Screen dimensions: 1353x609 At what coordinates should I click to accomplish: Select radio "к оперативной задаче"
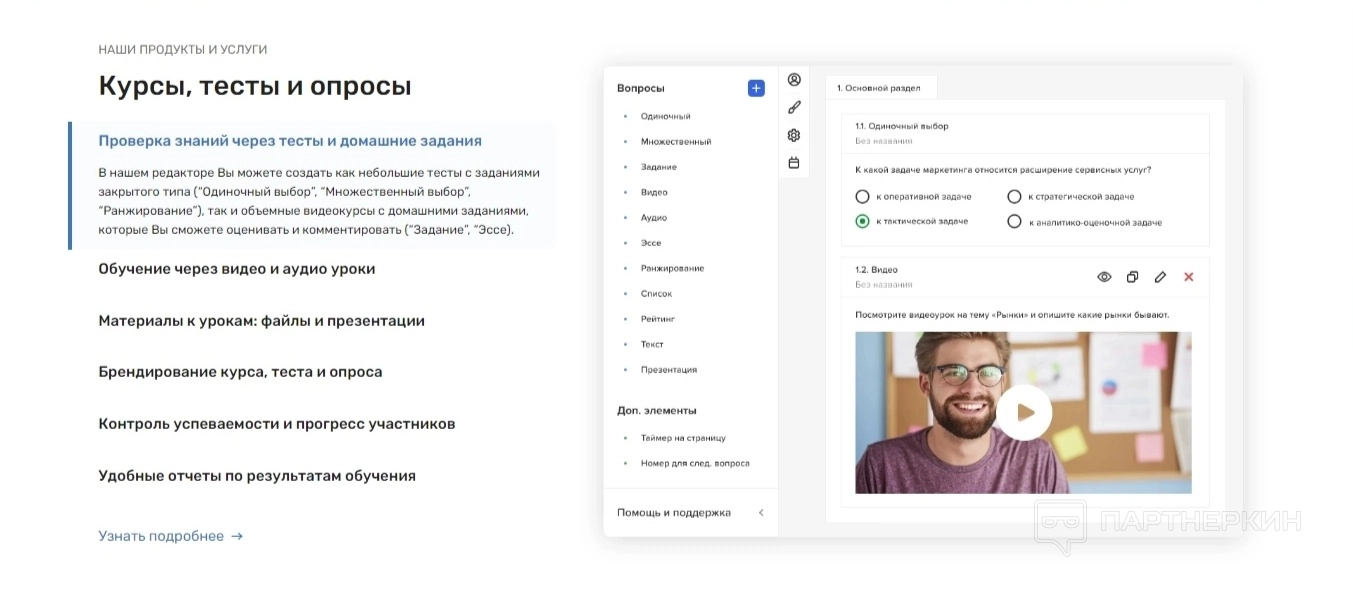(x=862, y=197)
